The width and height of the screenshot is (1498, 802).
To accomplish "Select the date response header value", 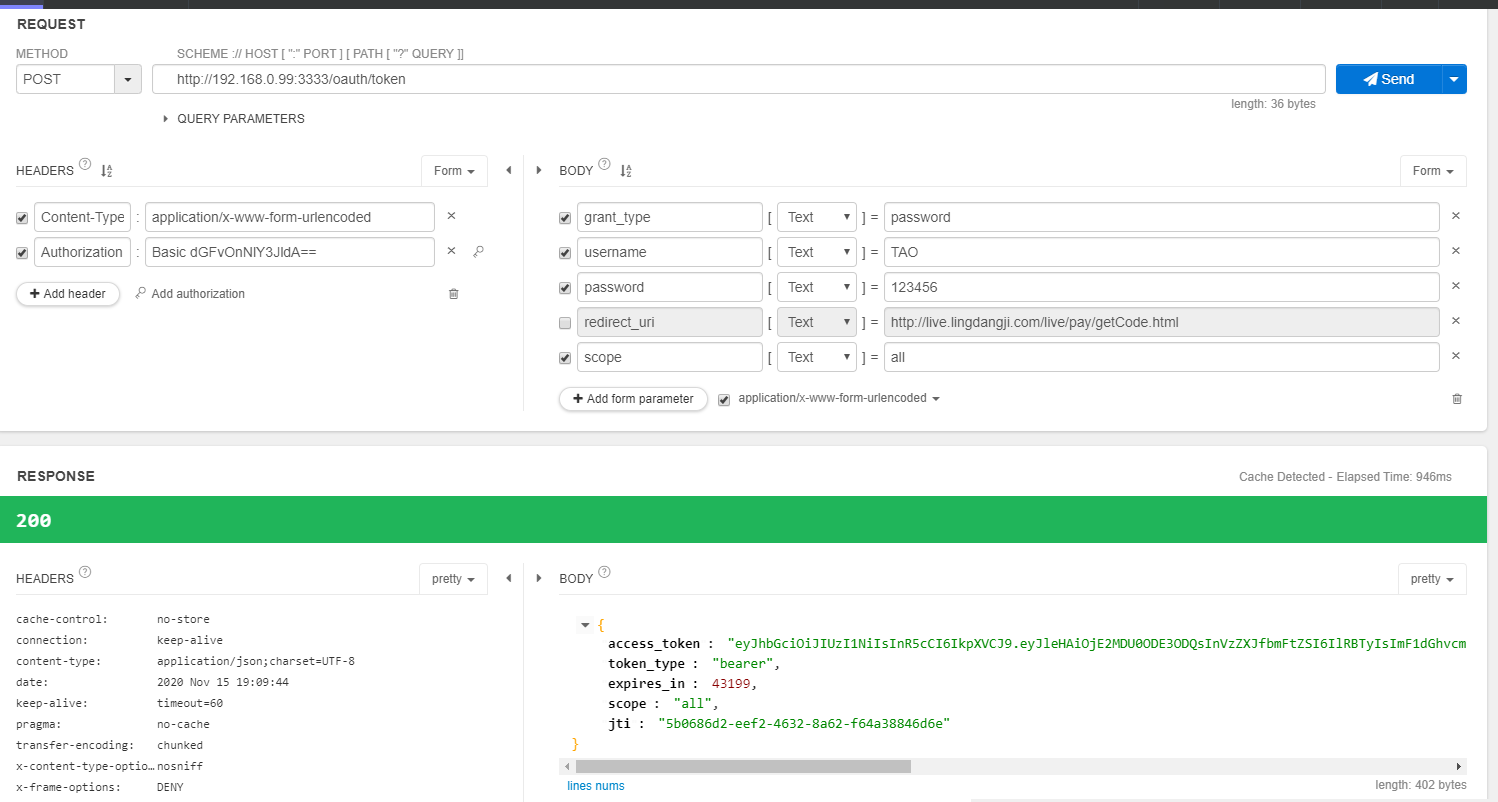I will click(225, 682).
